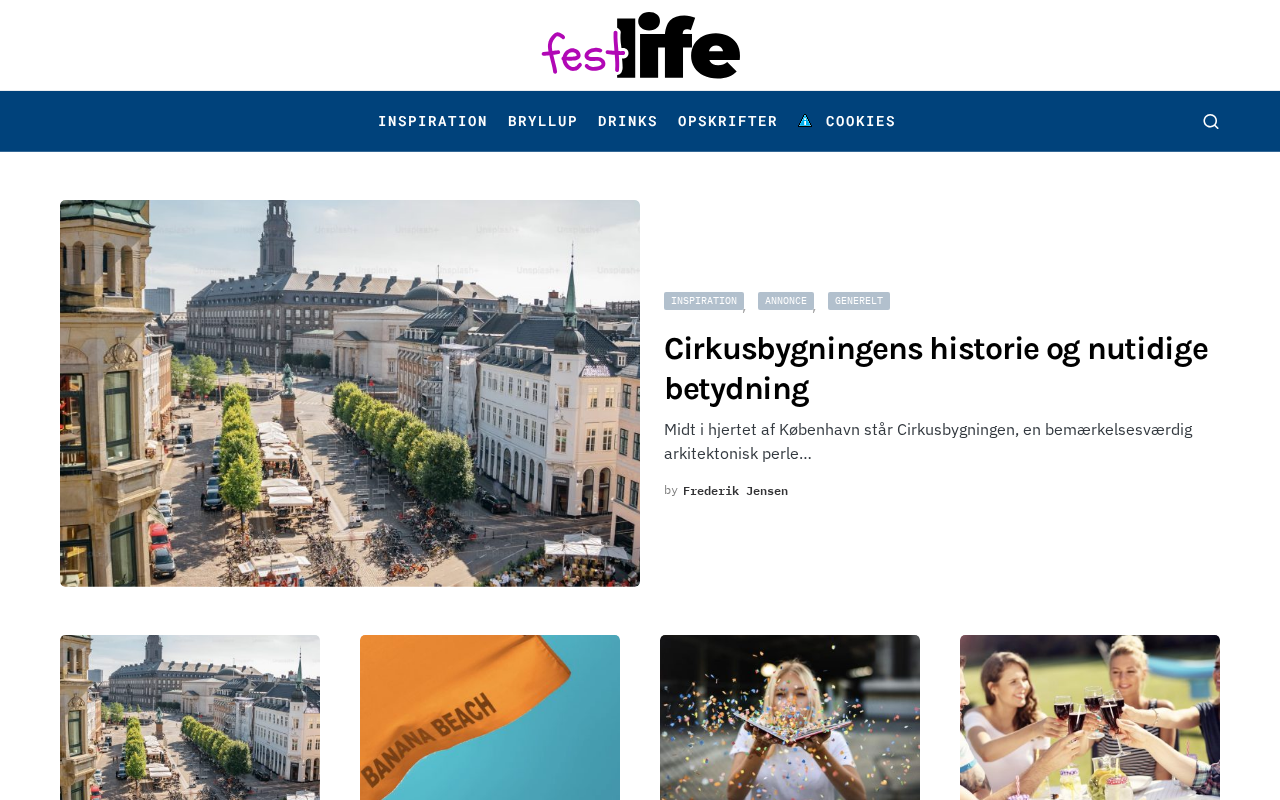
Task: Go to the Drinks section
Action: pyautogui.click(x=628, y=121)
